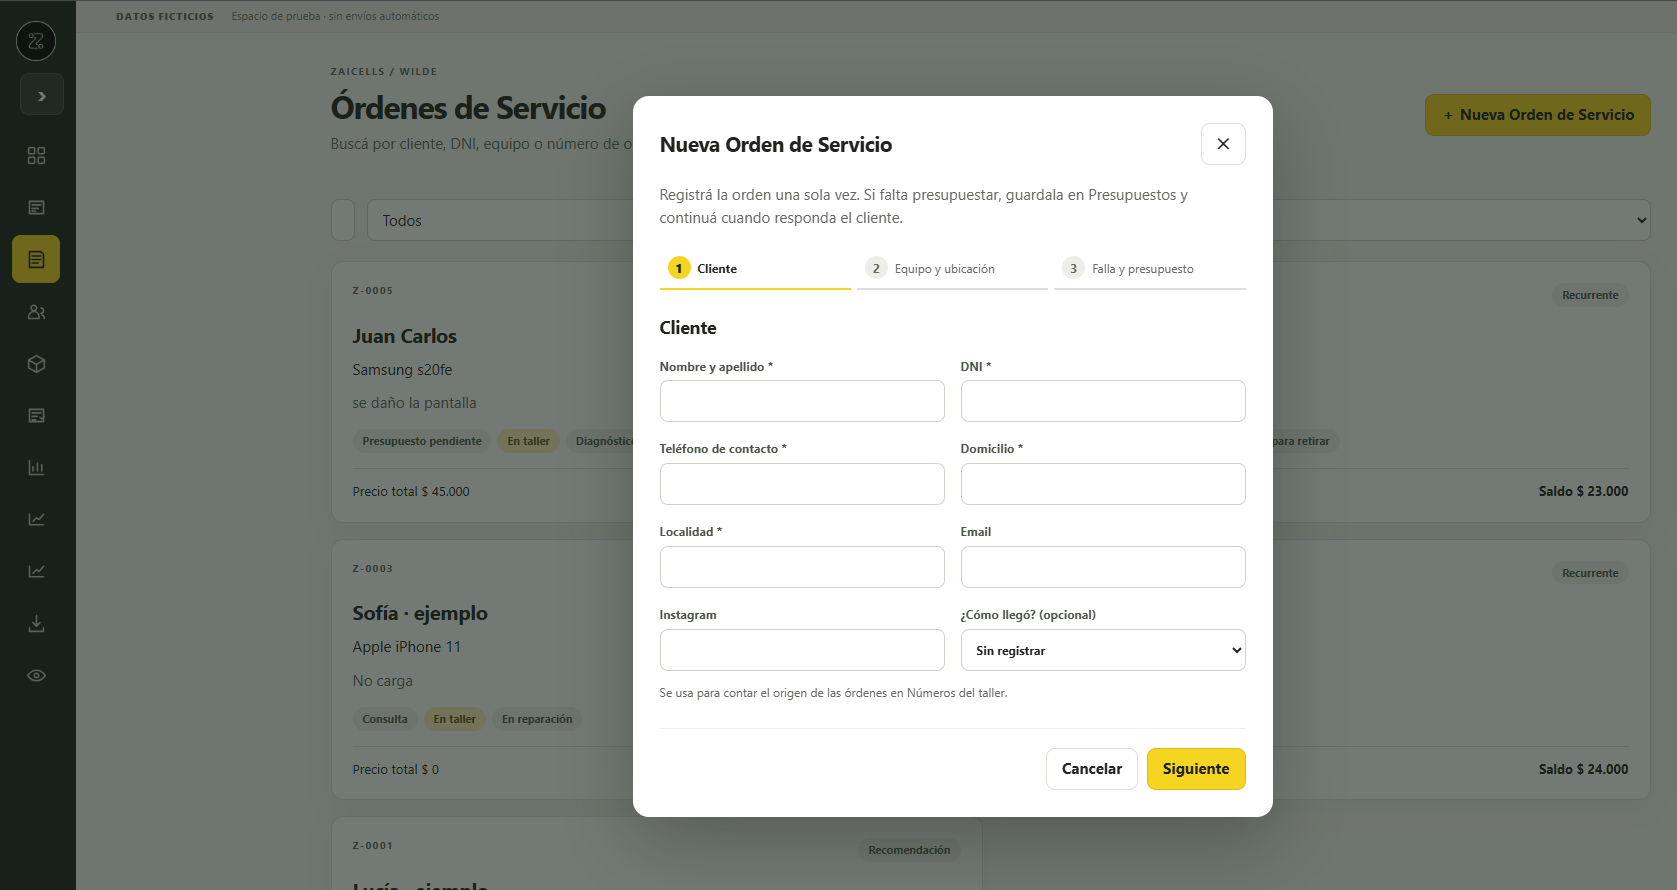Click the 'Recomendación' badge on order Z-0001
The width and height of the screenshot is (1677, 890).
coord(909,850)
